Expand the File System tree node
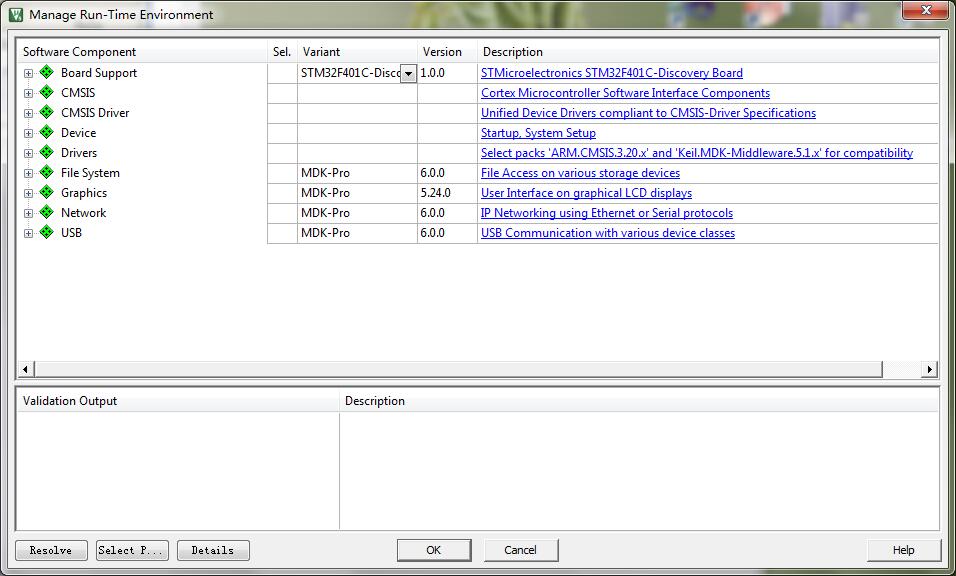 (28, 173)
